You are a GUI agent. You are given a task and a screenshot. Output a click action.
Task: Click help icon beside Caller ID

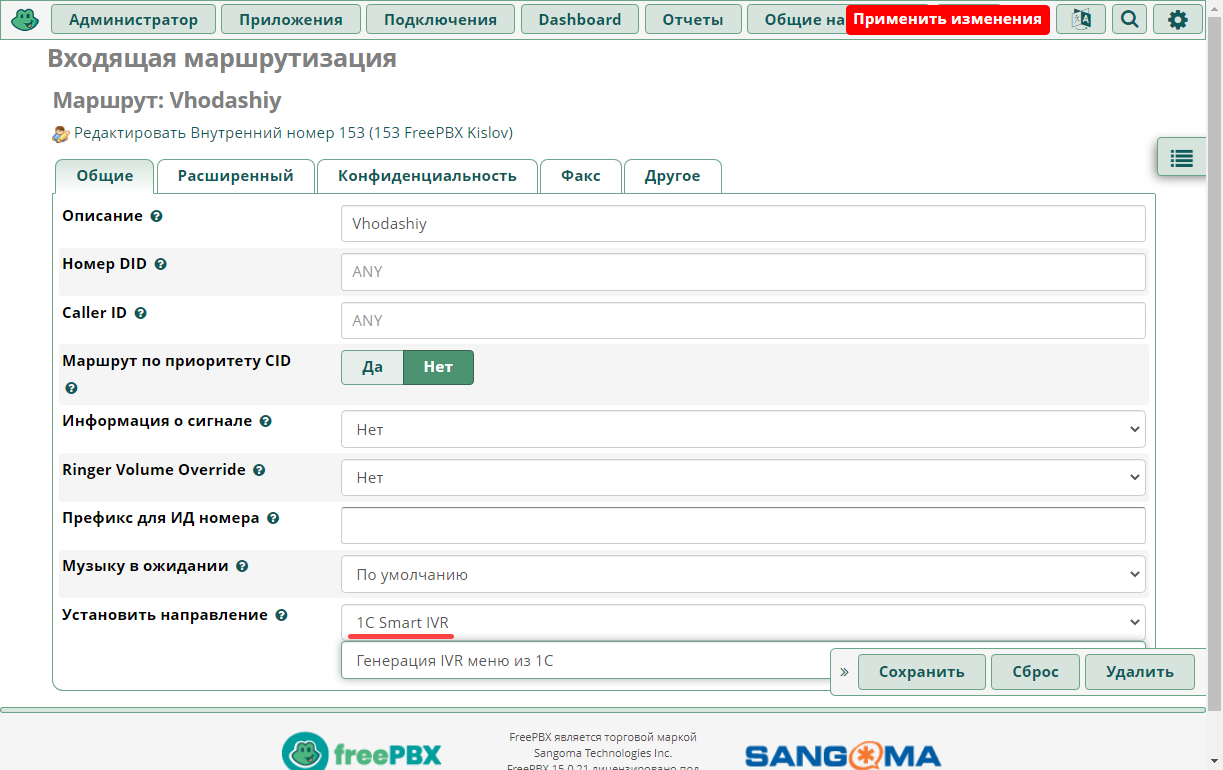pyautogui.click(x=140, y=313)
